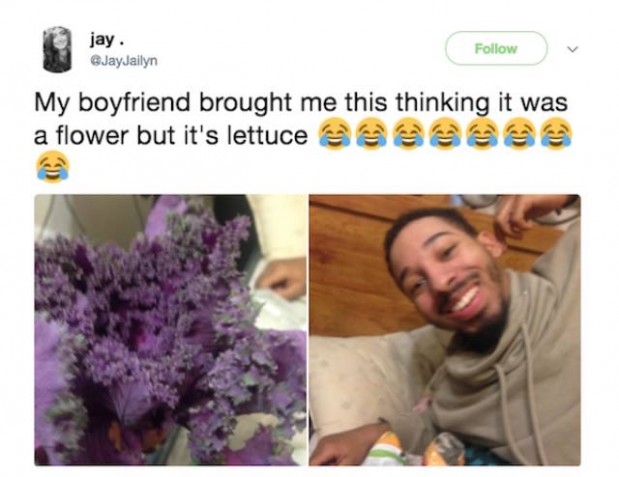Click the fourth laughing emoji in the row
Viewport: 619px width, 477px height.
(x=445, y=134)
